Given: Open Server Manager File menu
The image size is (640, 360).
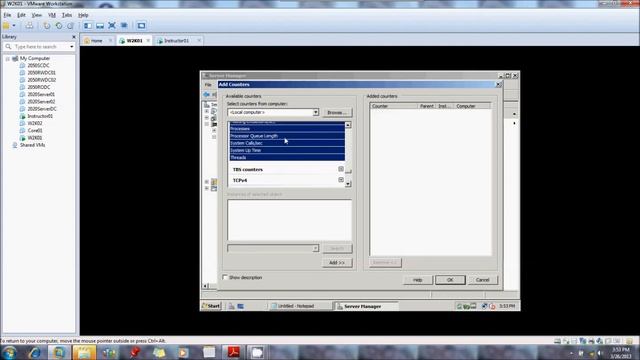Looking at the screenshot, I should pyautogui.click(x=208, y=85).
